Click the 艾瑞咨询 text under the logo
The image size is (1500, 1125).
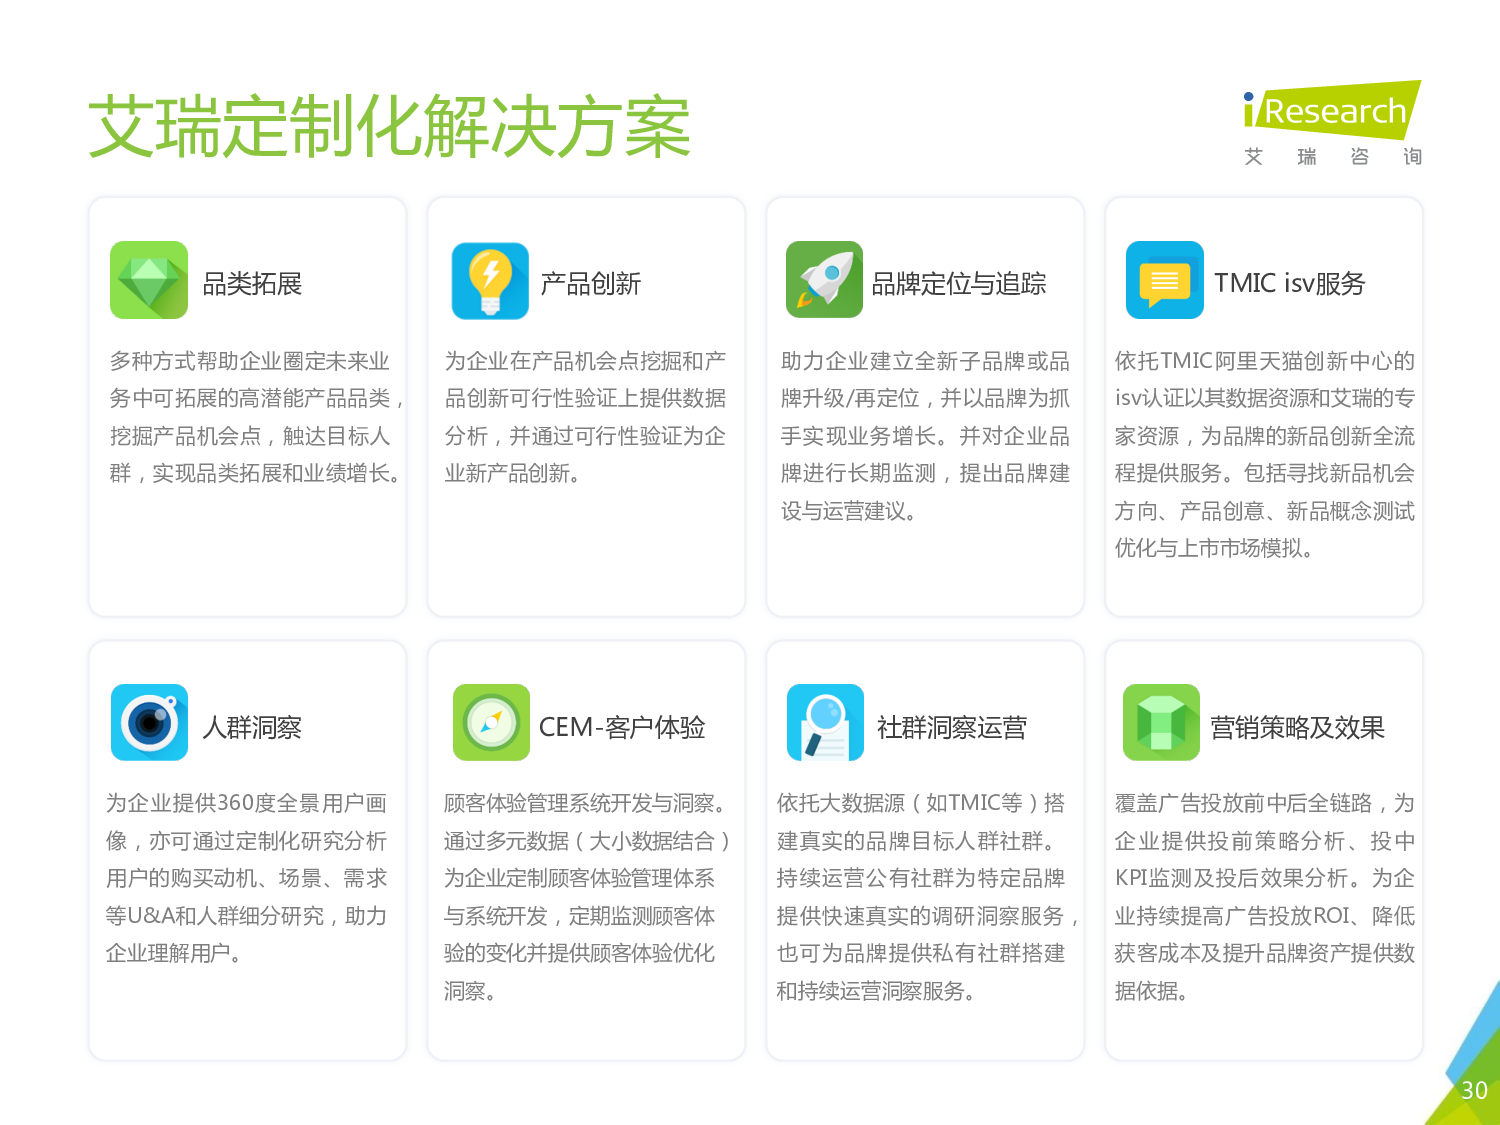coord(1332,157)
